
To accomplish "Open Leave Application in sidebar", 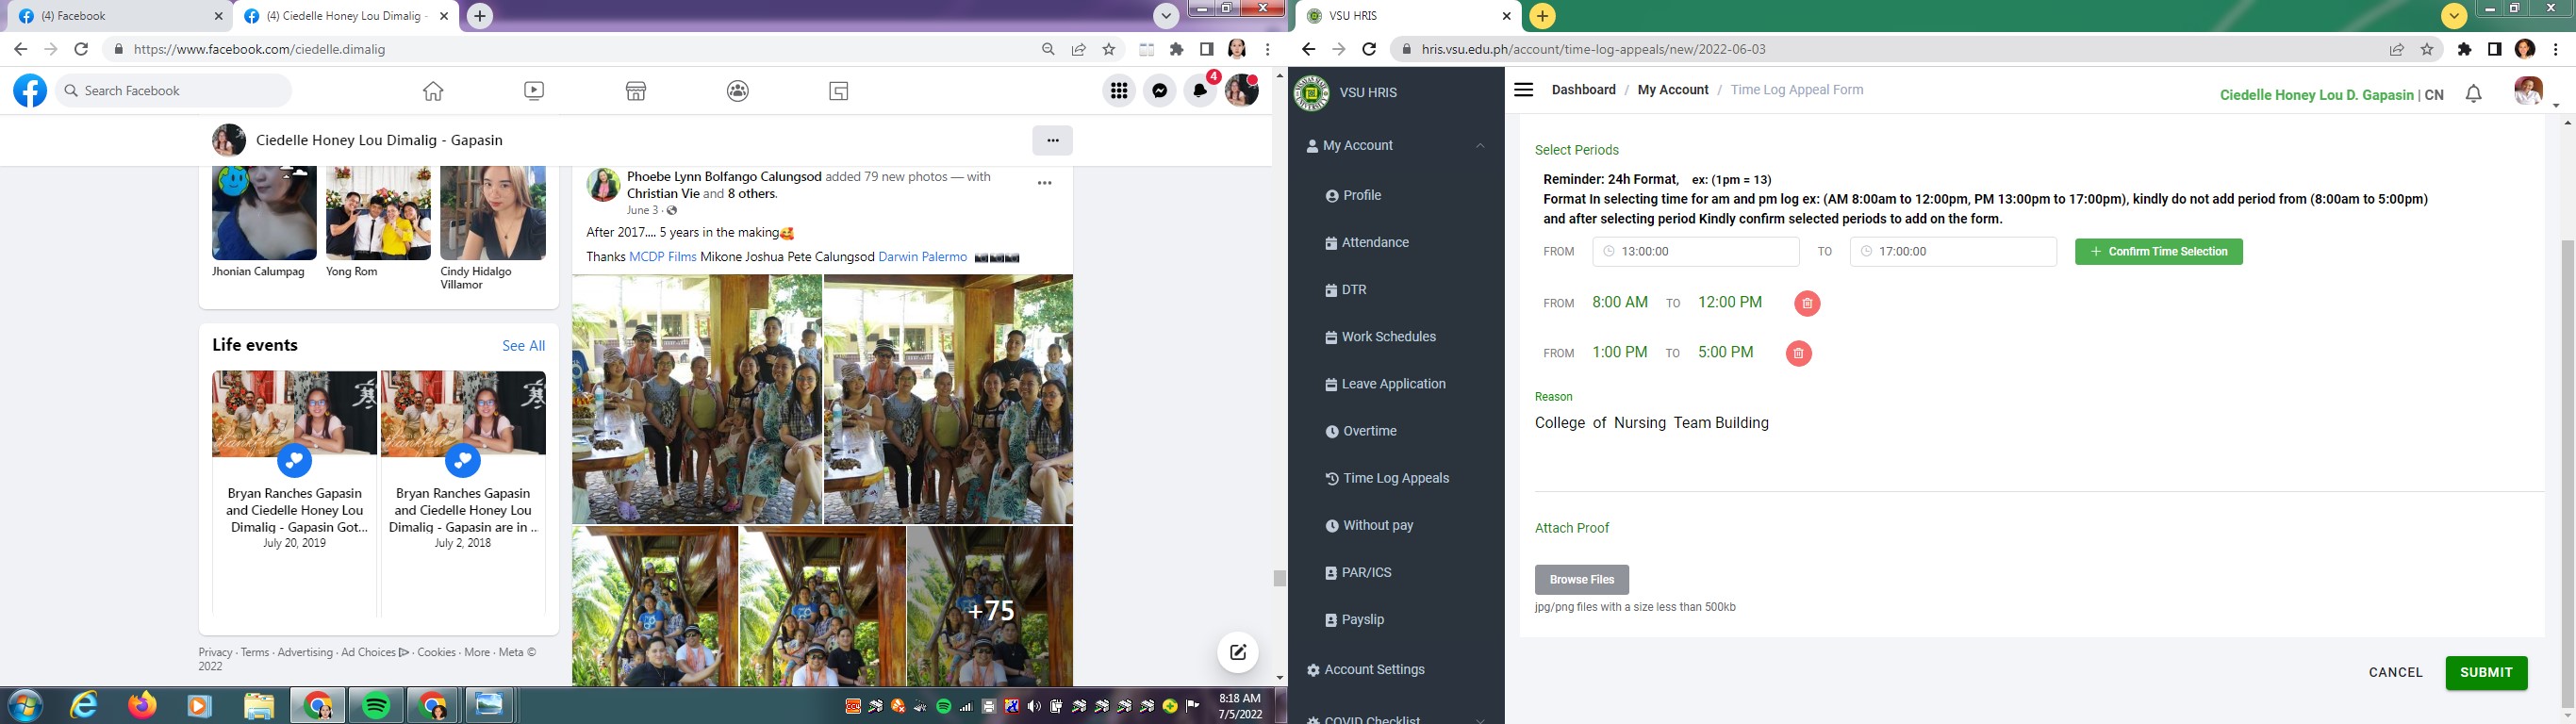I will 1393,384.
